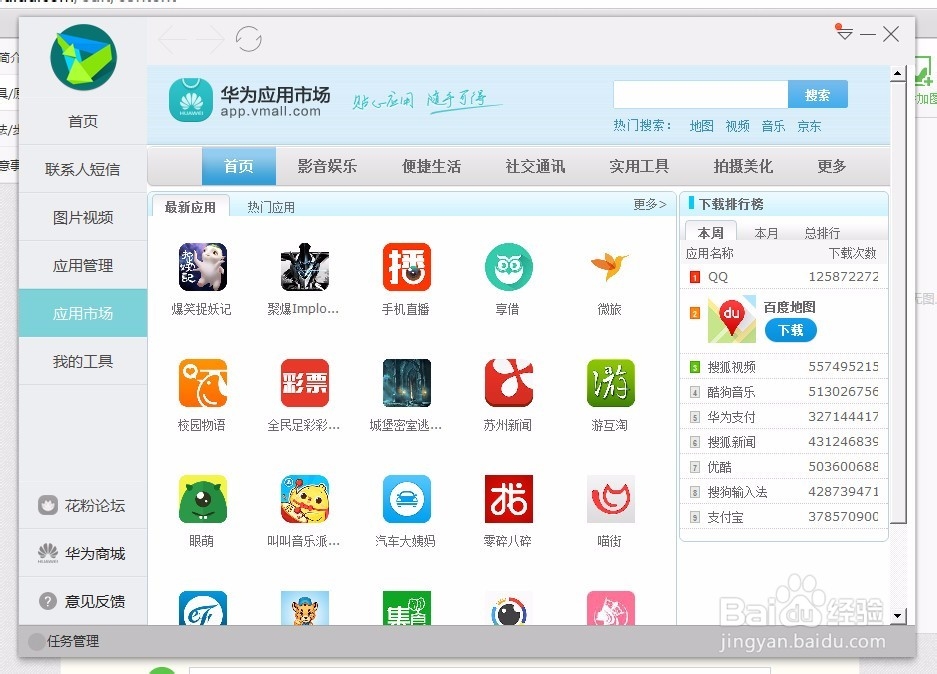The image size is (937, 674).
Task: Search hot keyword 地图
Action: (702, 126)
